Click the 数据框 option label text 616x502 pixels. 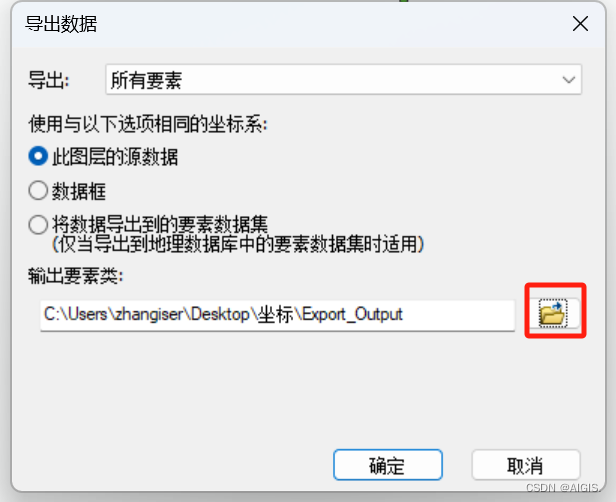click(x=79, y=191)
